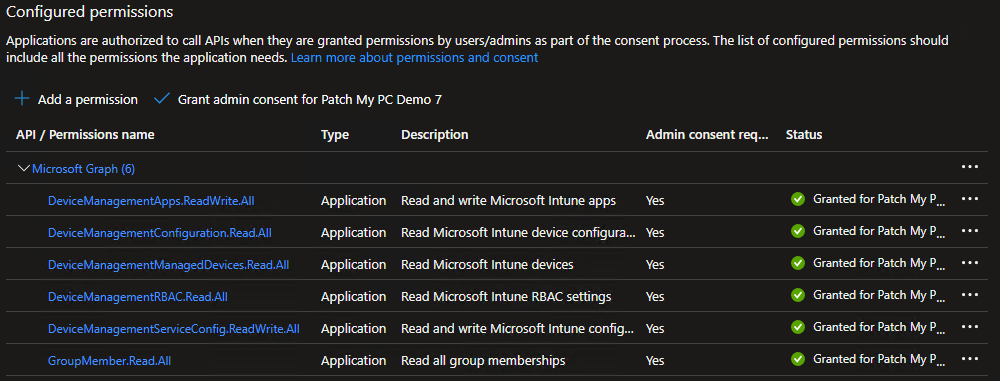Select the GroupMember.Read.All permission link
This screenshot has height=381, width=1000.
point(109,361)
